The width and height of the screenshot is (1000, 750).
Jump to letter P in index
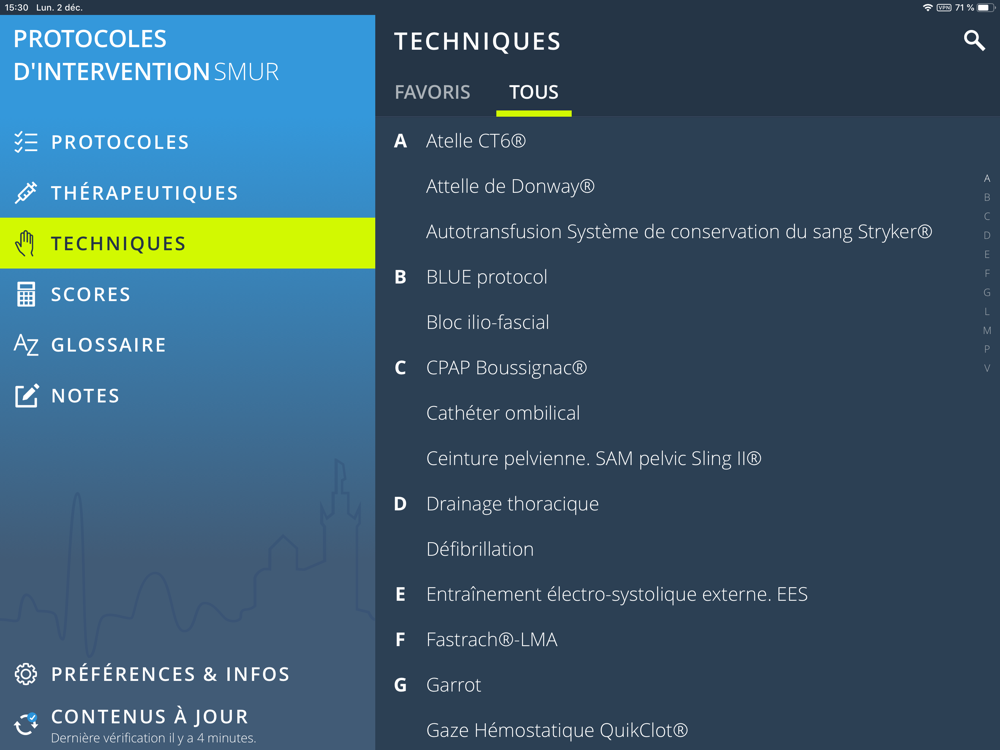tap(987, 349)
